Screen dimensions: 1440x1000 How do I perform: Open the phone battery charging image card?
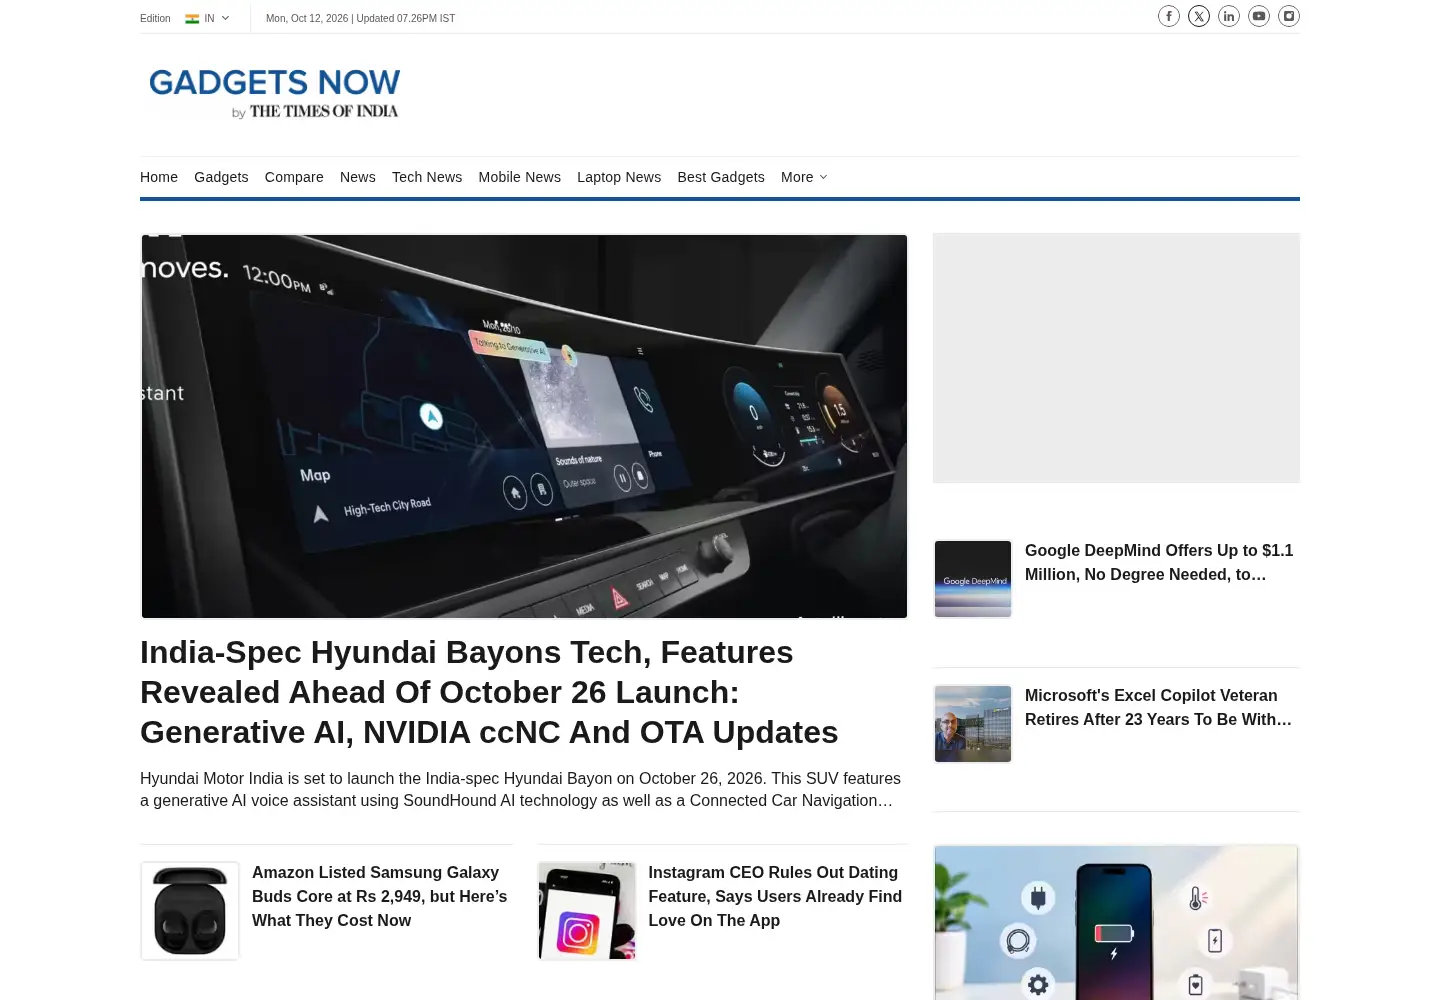pyautogui.click(x=1116, y=922)
